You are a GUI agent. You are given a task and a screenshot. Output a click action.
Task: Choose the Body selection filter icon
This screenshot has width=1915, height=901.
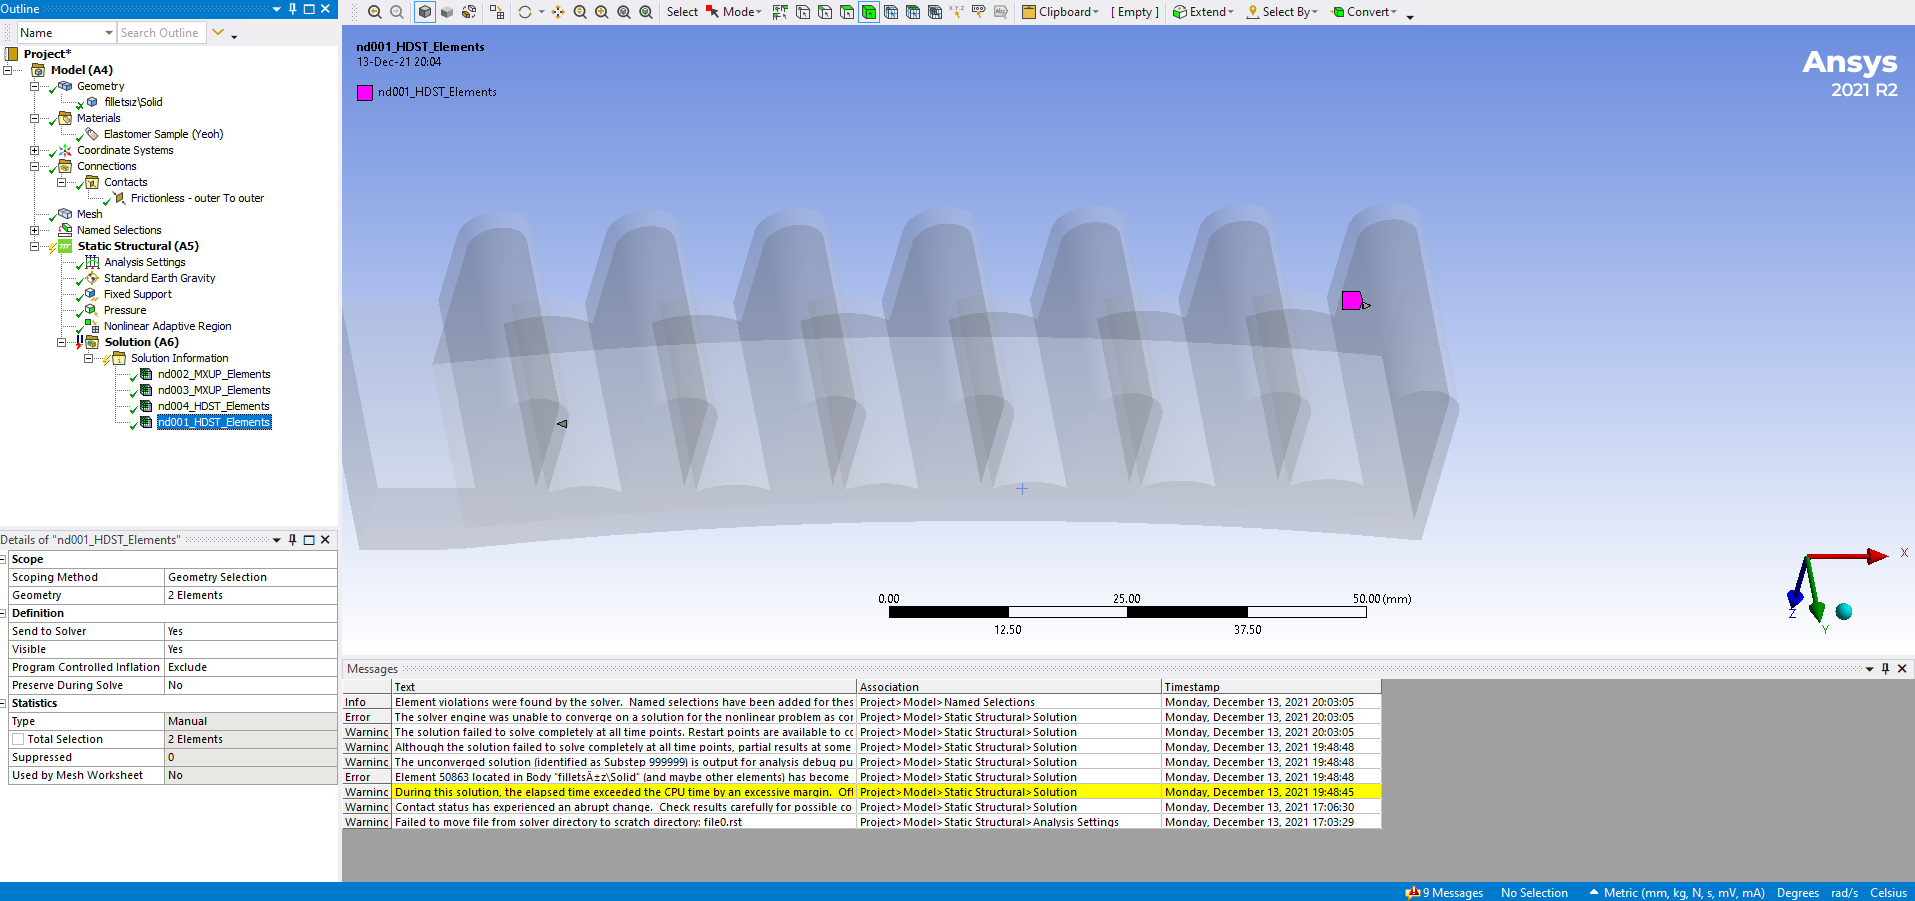point(869,12)
